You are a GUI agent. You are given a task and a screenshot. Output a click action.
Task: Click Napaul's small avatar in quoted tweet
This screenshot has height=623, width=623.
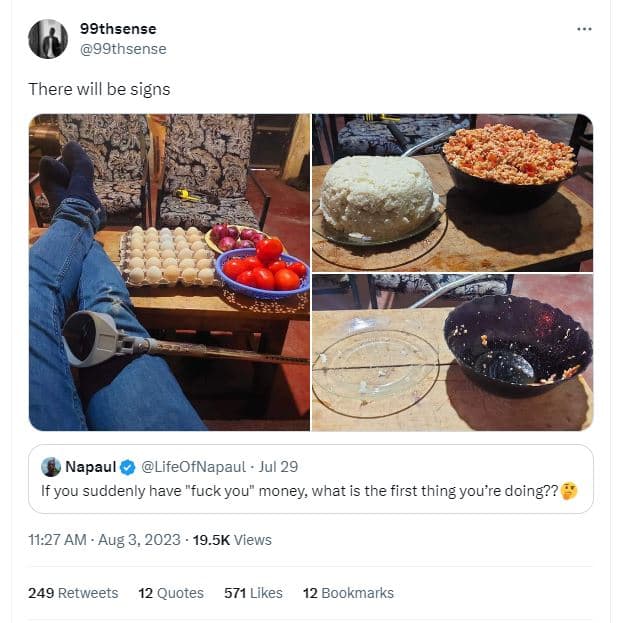(x=51, y=467)
